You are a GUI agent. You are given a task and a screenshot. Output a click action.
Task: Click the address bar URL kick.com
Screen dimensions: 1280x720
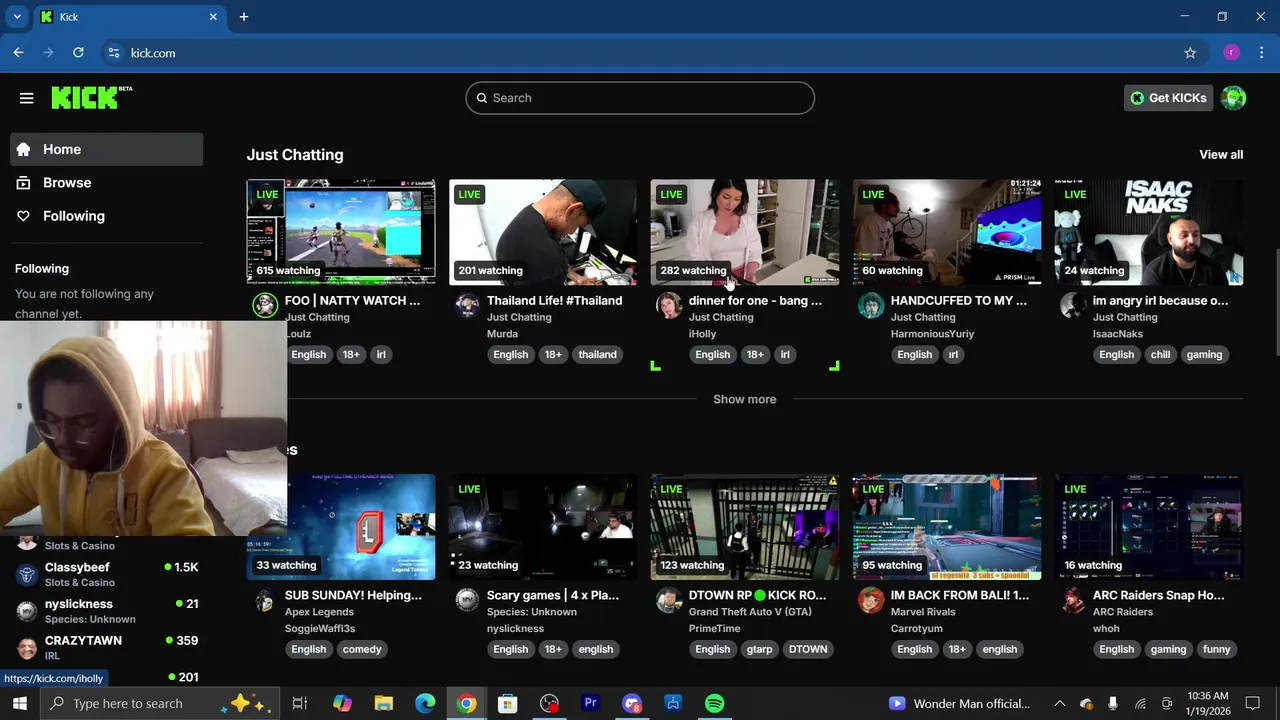tap(153, 53)
